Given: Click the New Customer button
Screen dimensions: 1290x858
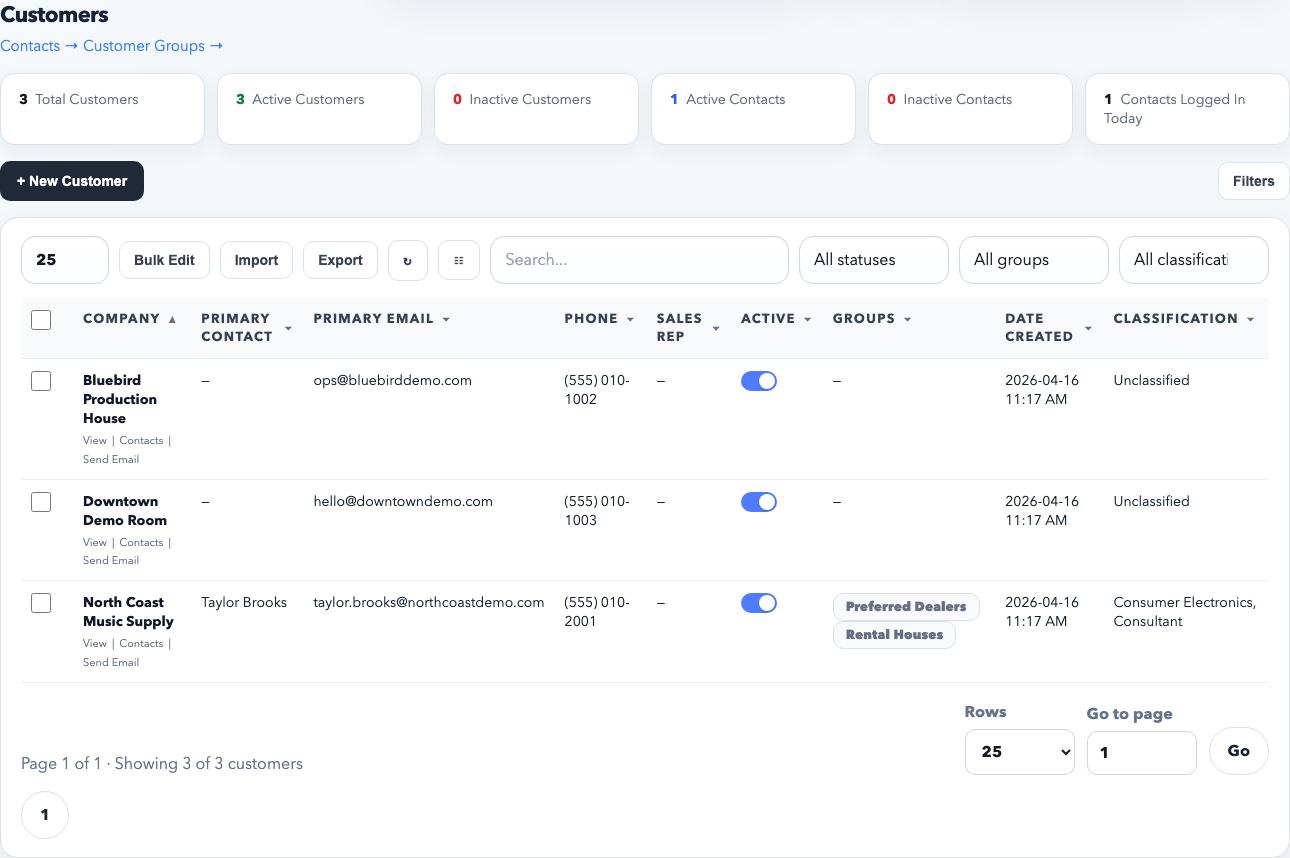Looking at the screenshot, I should (x=72, y=181).
